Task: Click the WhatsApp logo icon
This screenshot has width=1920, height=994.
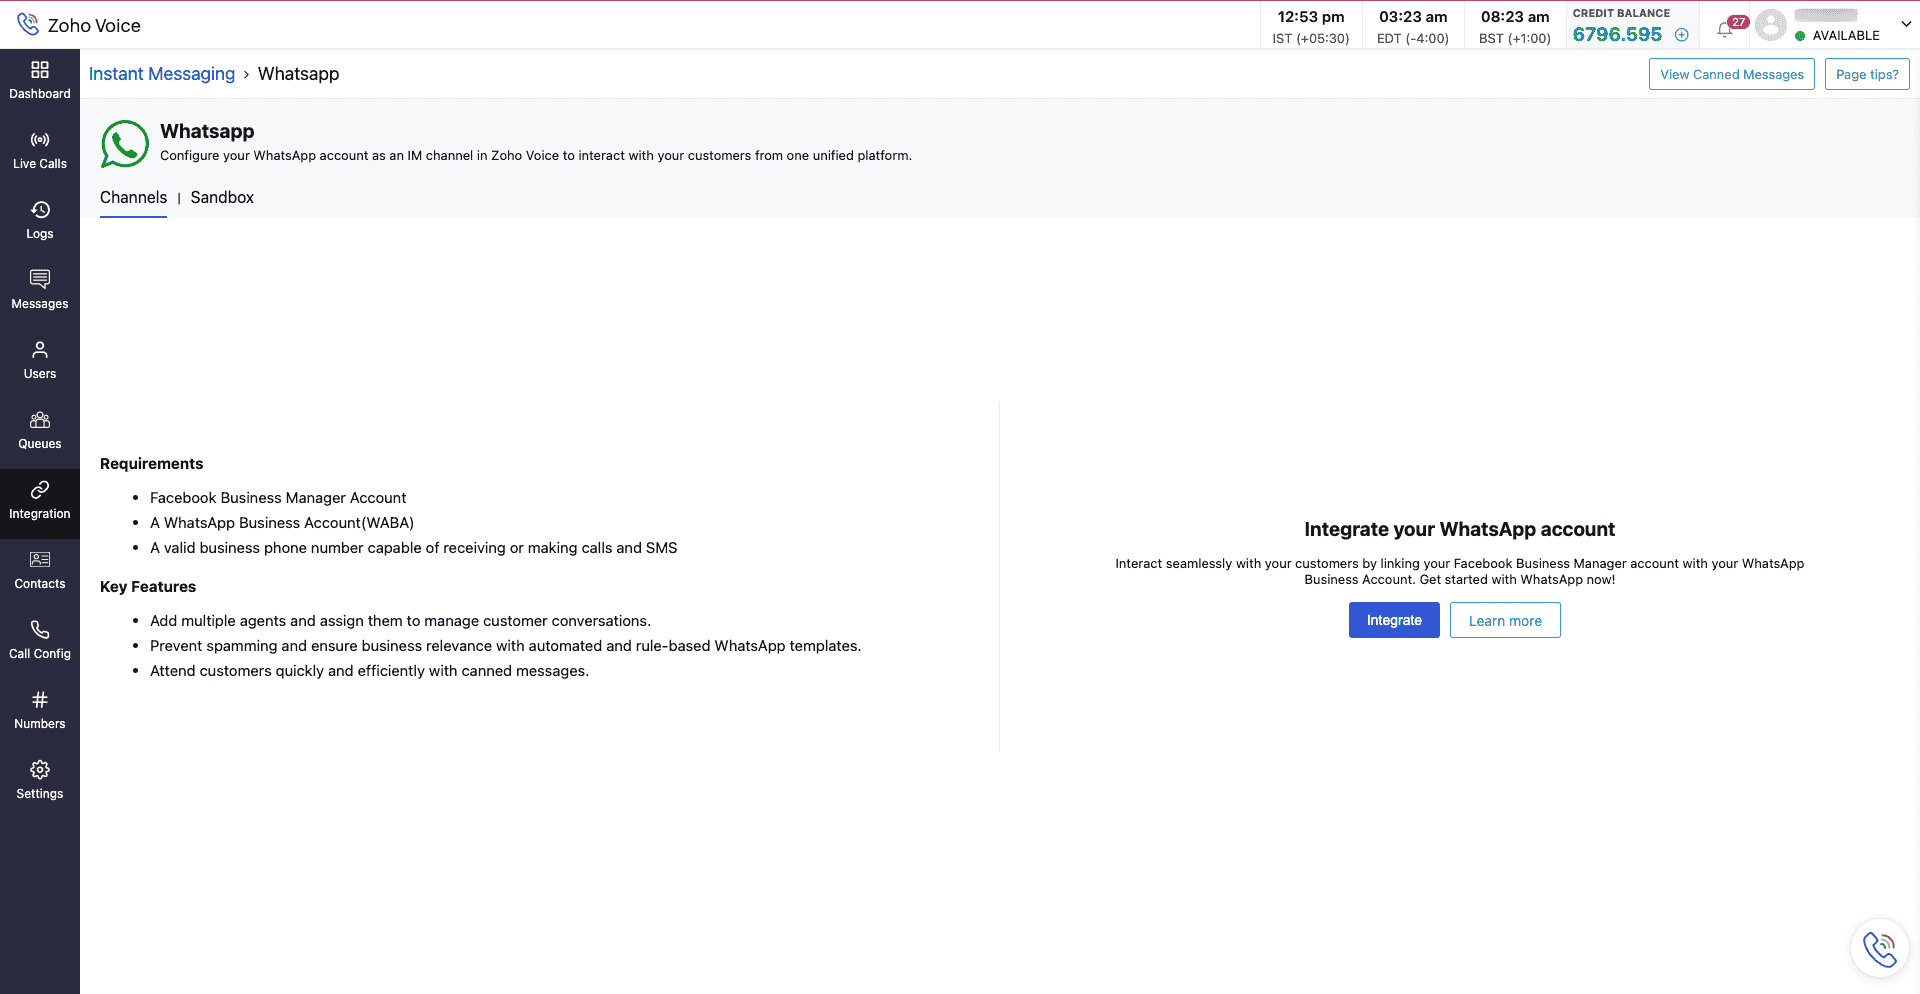Action: pos(125,144)
